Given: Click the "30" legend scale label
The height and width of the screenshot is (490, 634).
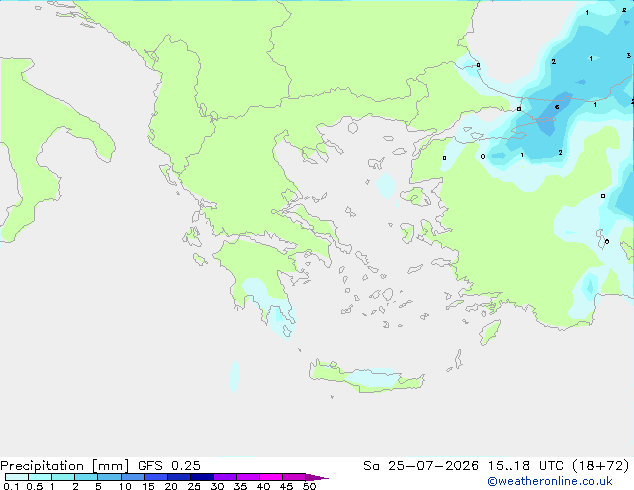Looking at the screenshot, I should click(x=217, y=486).
